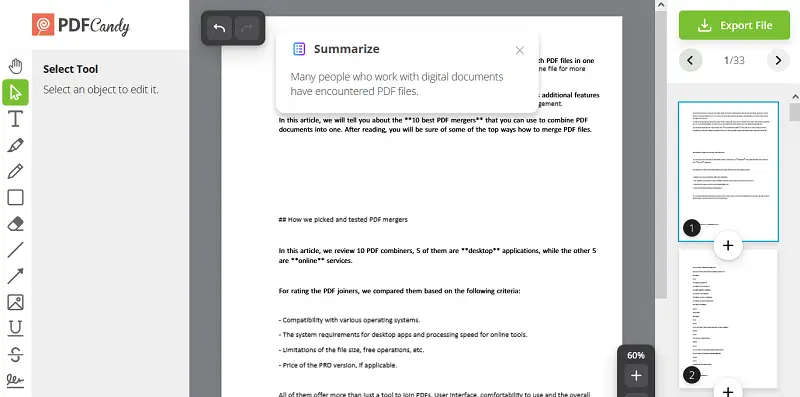Go to the next page
The height and width of the screenshot is (397, 800).
click(x=778, y=60)
